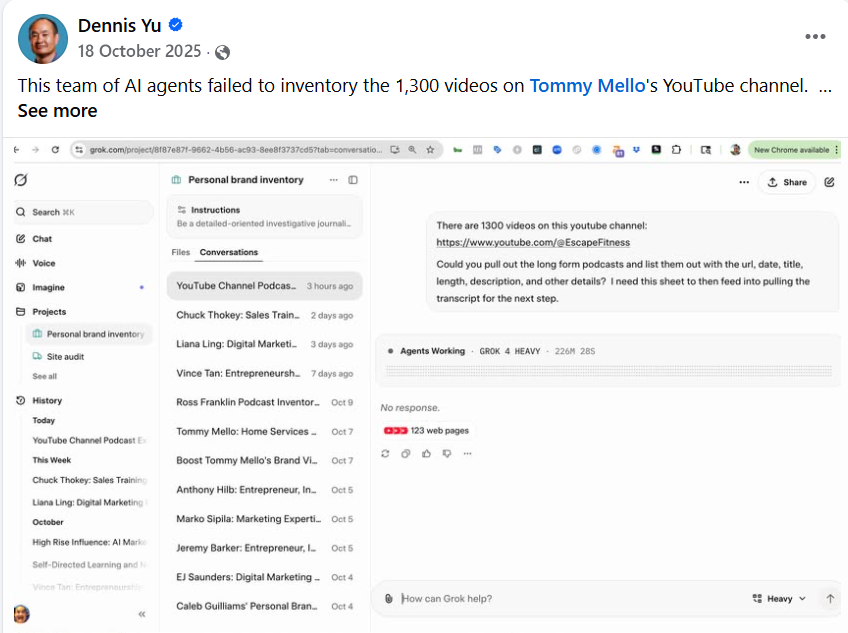Open Jeremy Barker: Entrepreneur conversation
This screenshot has width=848, height=633.
coord(264,548)
